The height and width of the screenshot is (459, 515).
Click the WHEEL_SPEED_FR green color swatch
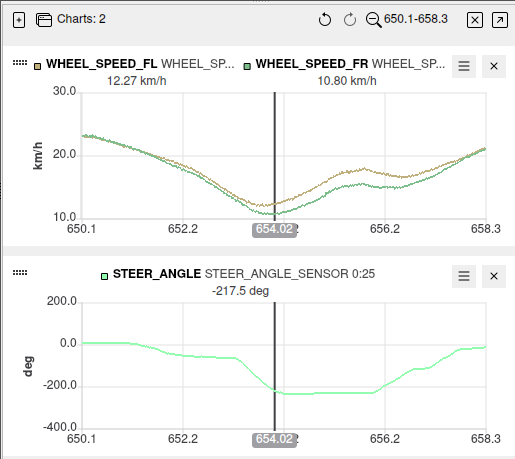247,66
